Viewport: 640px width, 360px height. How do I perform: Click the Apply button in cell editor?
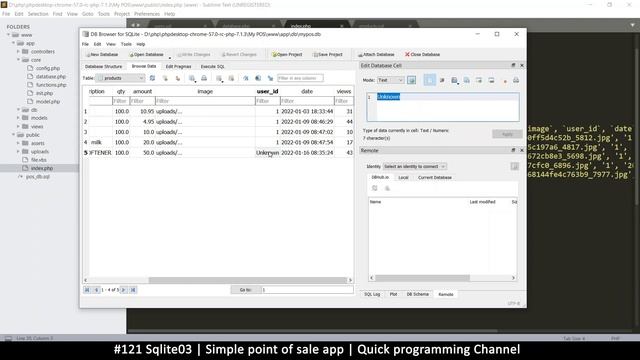[x=507, y=134]
